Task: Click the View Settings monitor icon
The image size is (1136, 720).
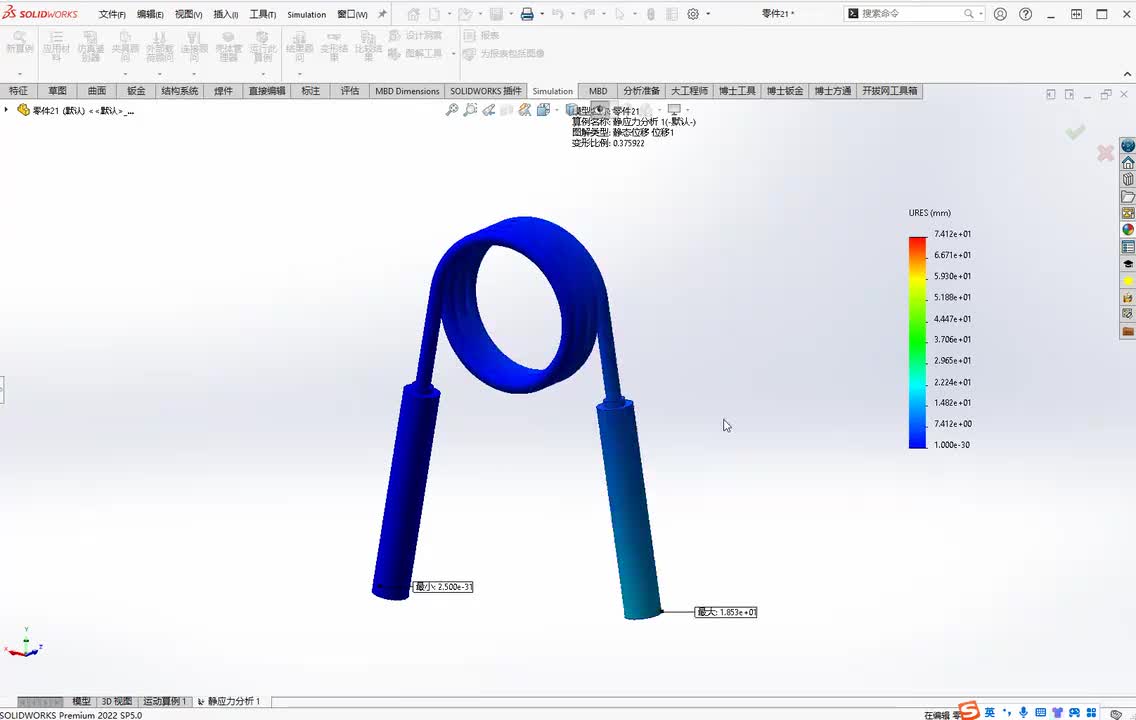Action: (x=674, y=109)
